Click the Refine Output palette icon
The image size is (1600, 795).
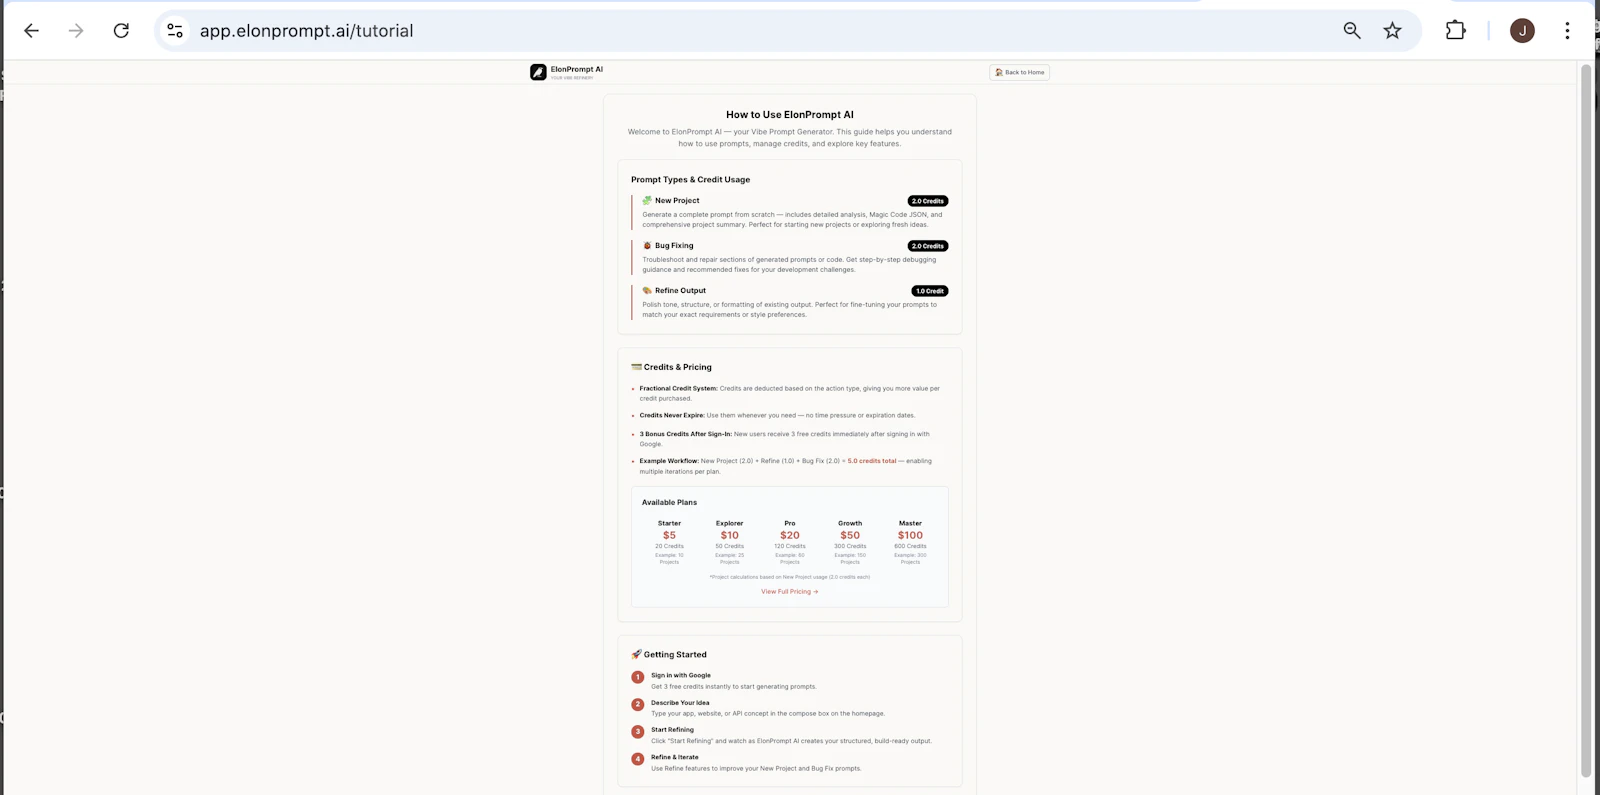pos(647,290)
